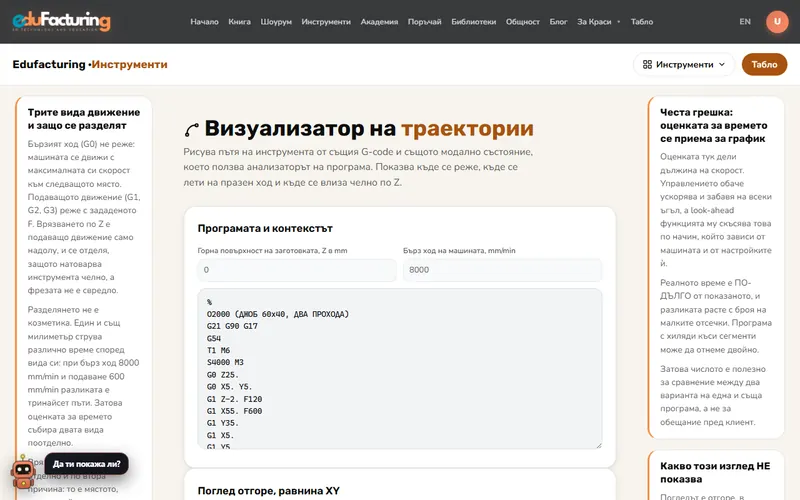Screen dimensions: 800x500
Task: Open the user avatar U menu
Action: 777,21
